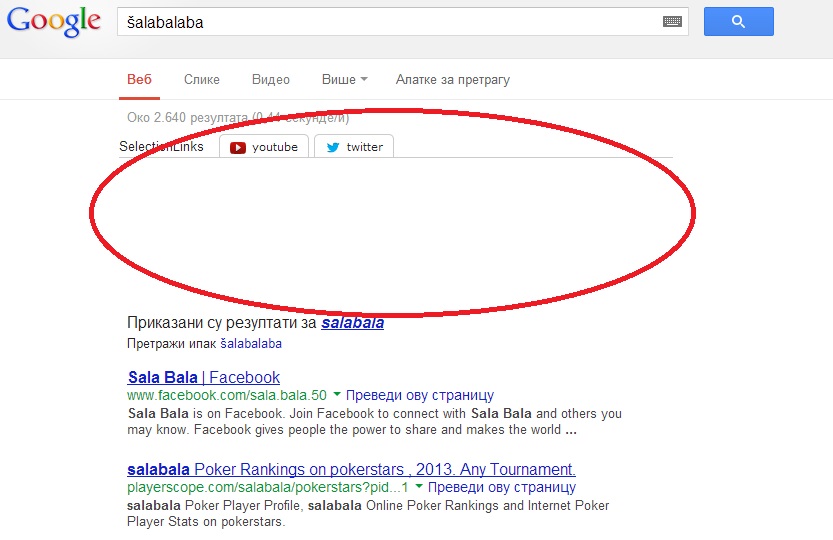Click the blue magnifier search button
Viewport: 833px width, 540px height.
pos(738,21)
